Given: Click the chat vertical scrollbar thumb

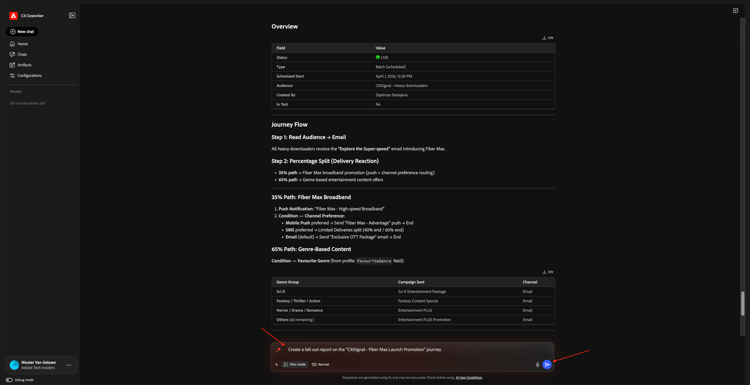Looking at the screenshot, I should (x=742, y=304).
